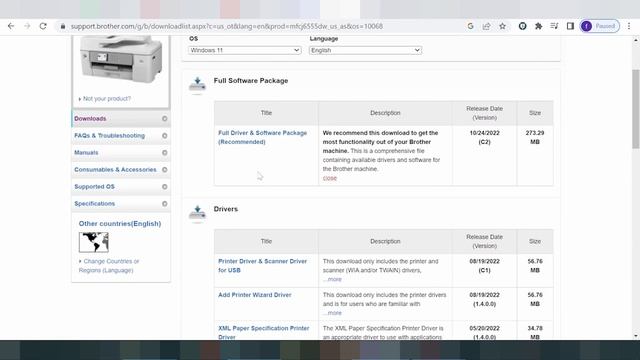This screenshot has height=360, width=640.
Task: Click the Google icon in address bar
Action: click(470, 26)
